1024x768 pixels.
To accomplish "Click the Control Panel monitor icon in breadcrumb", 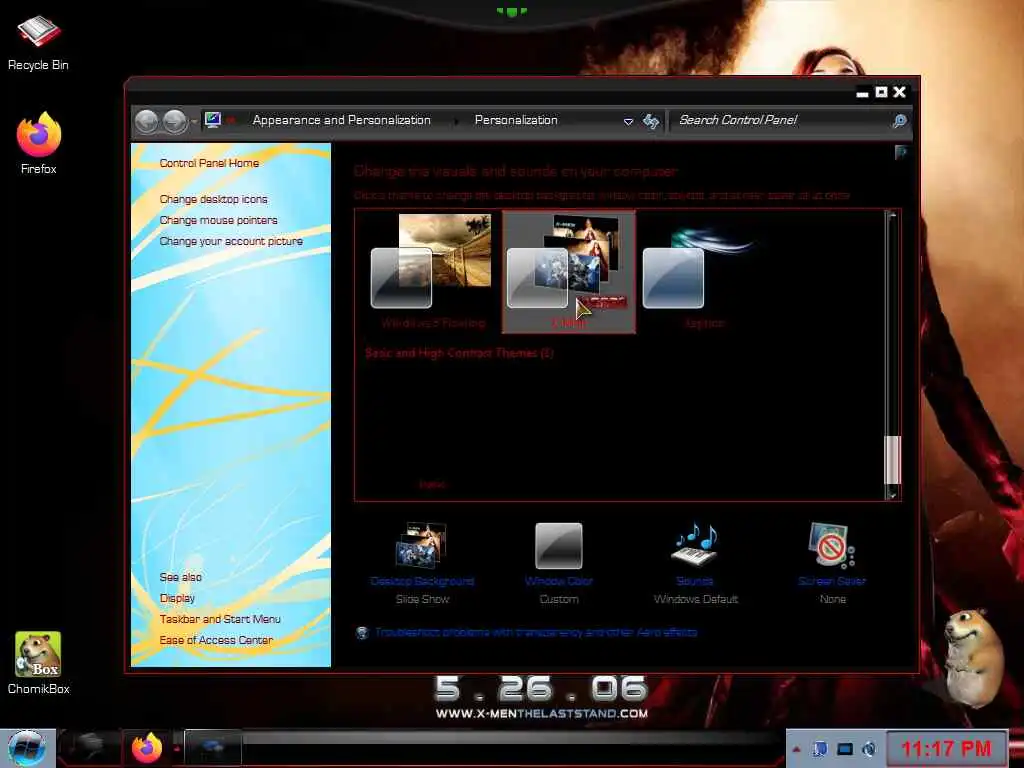I will (212, 120).
